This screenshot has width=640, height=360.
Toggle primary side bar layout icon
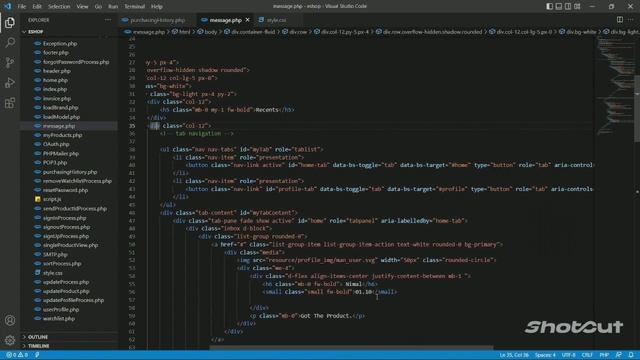coord(549,6)
